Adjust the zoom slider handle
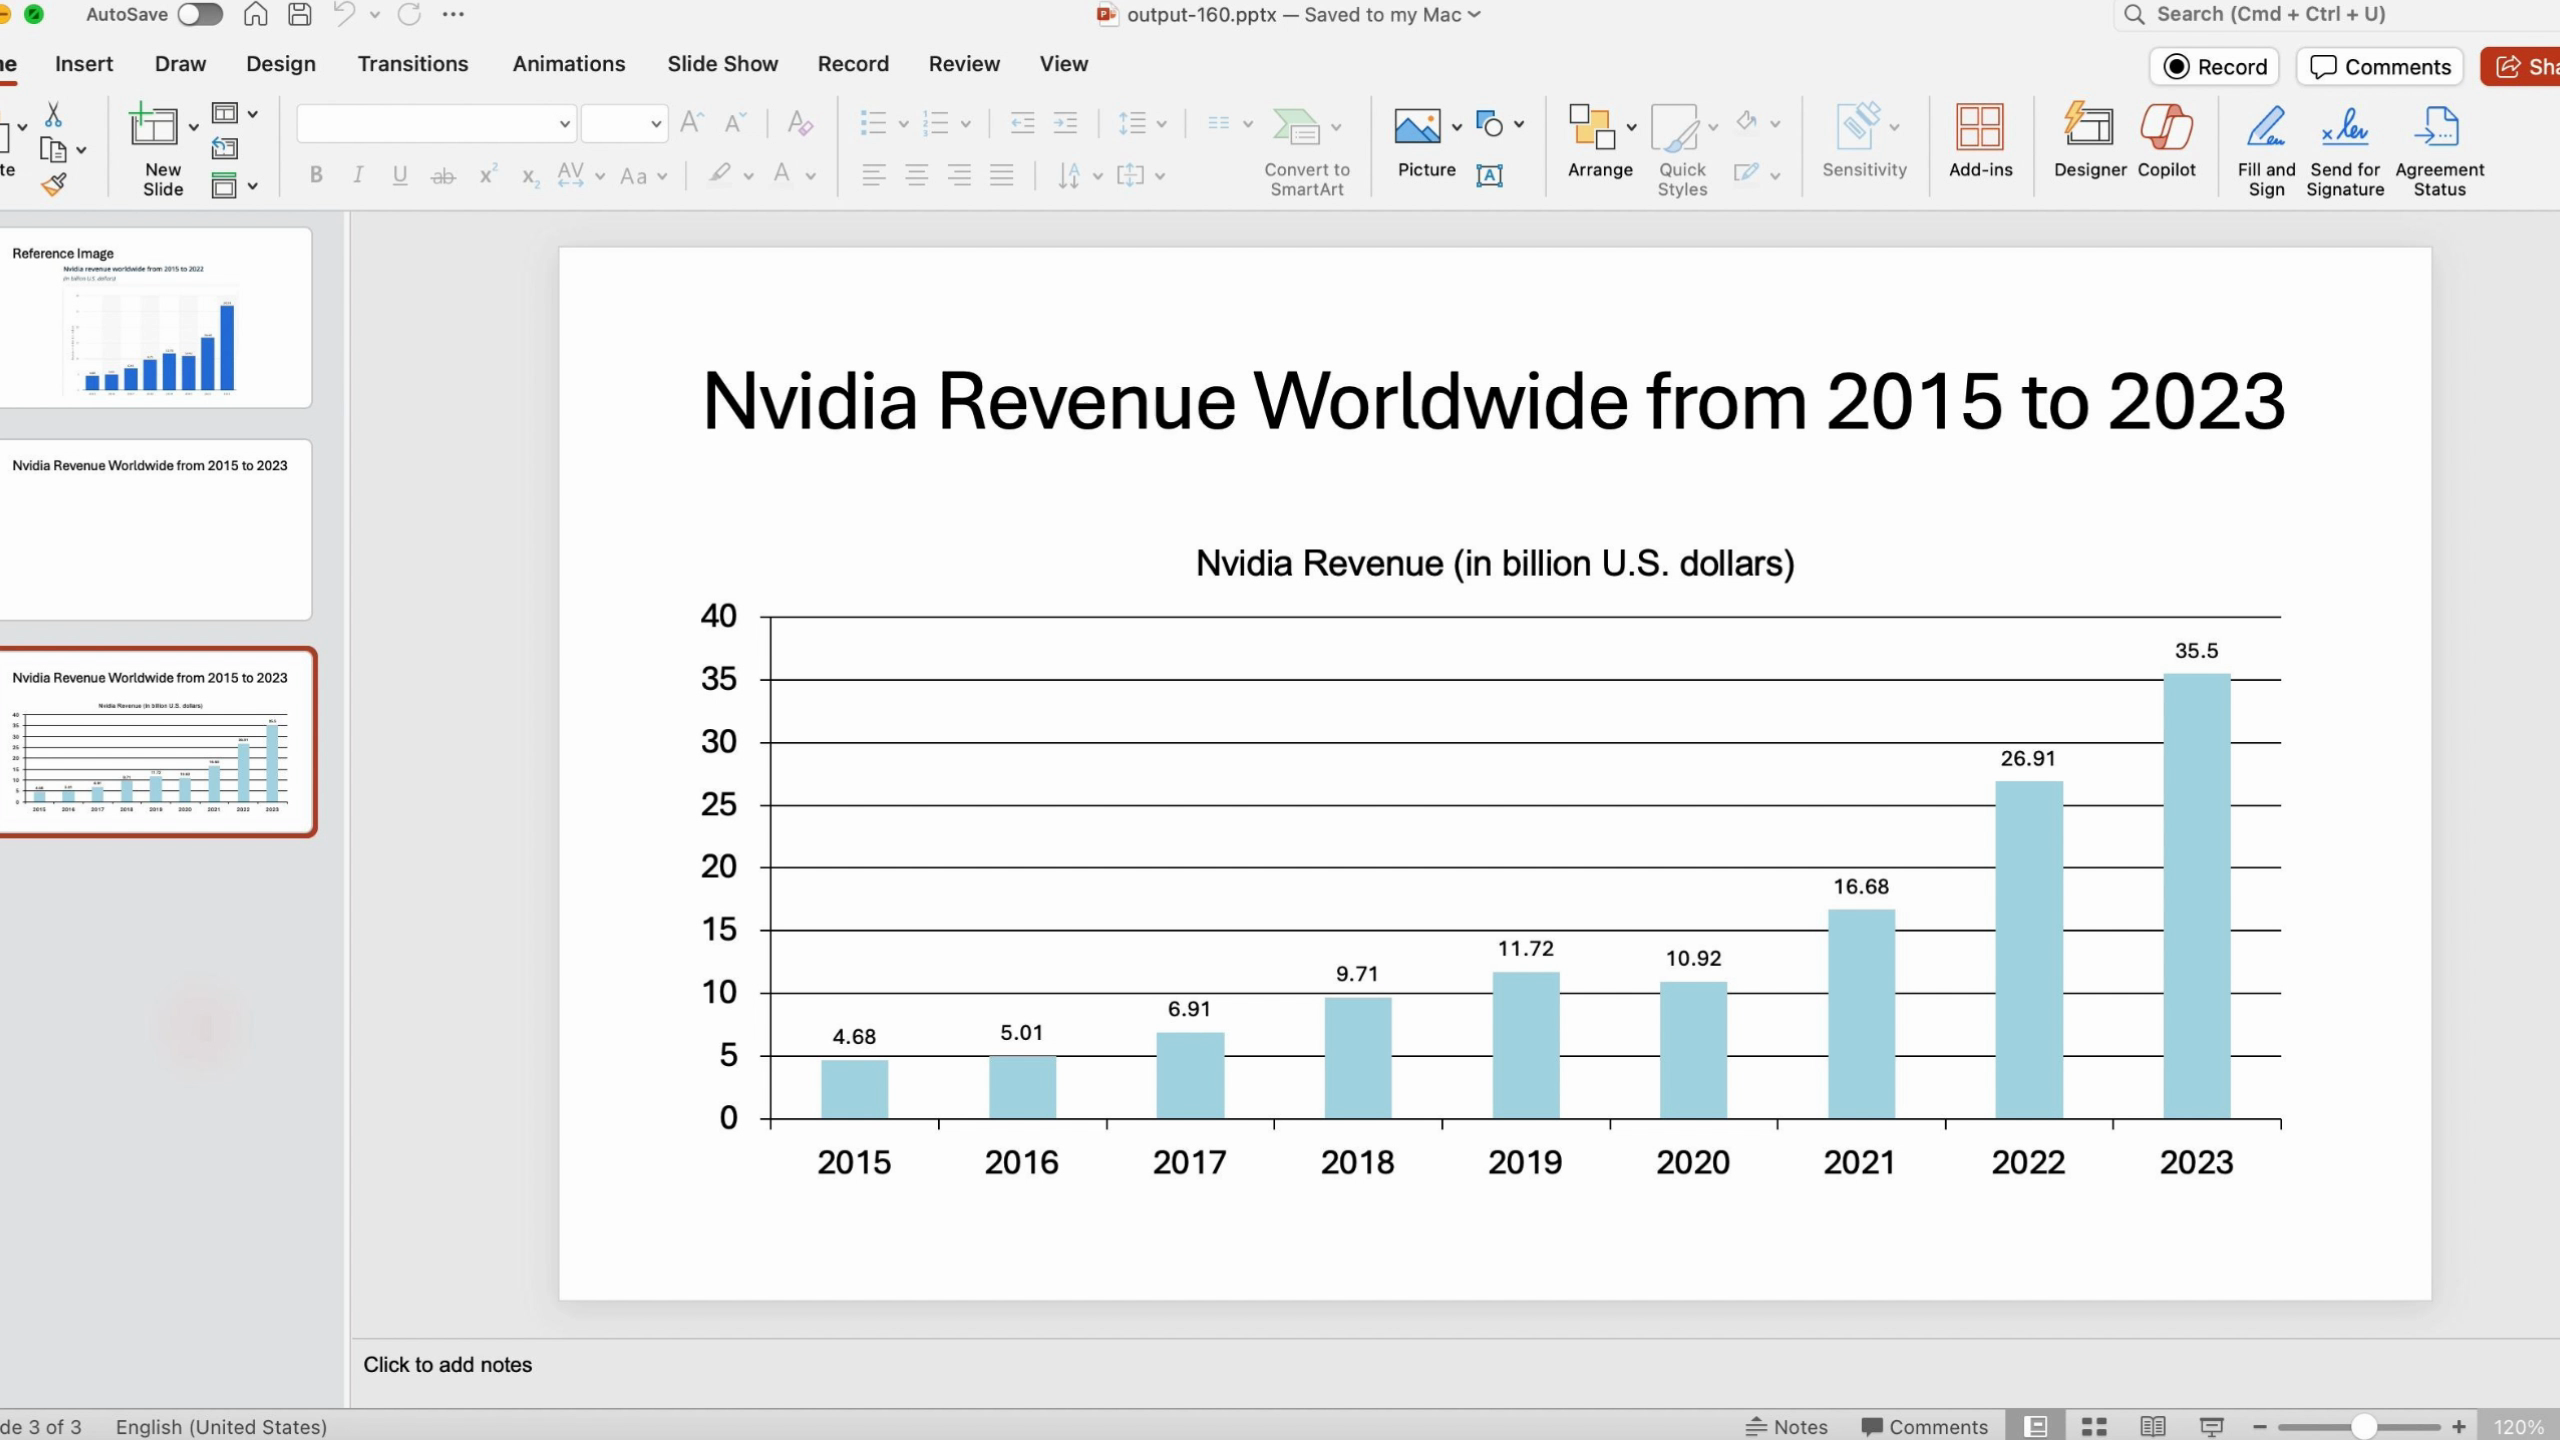This screenshot has height=1440, width=2560. 2363,1427
